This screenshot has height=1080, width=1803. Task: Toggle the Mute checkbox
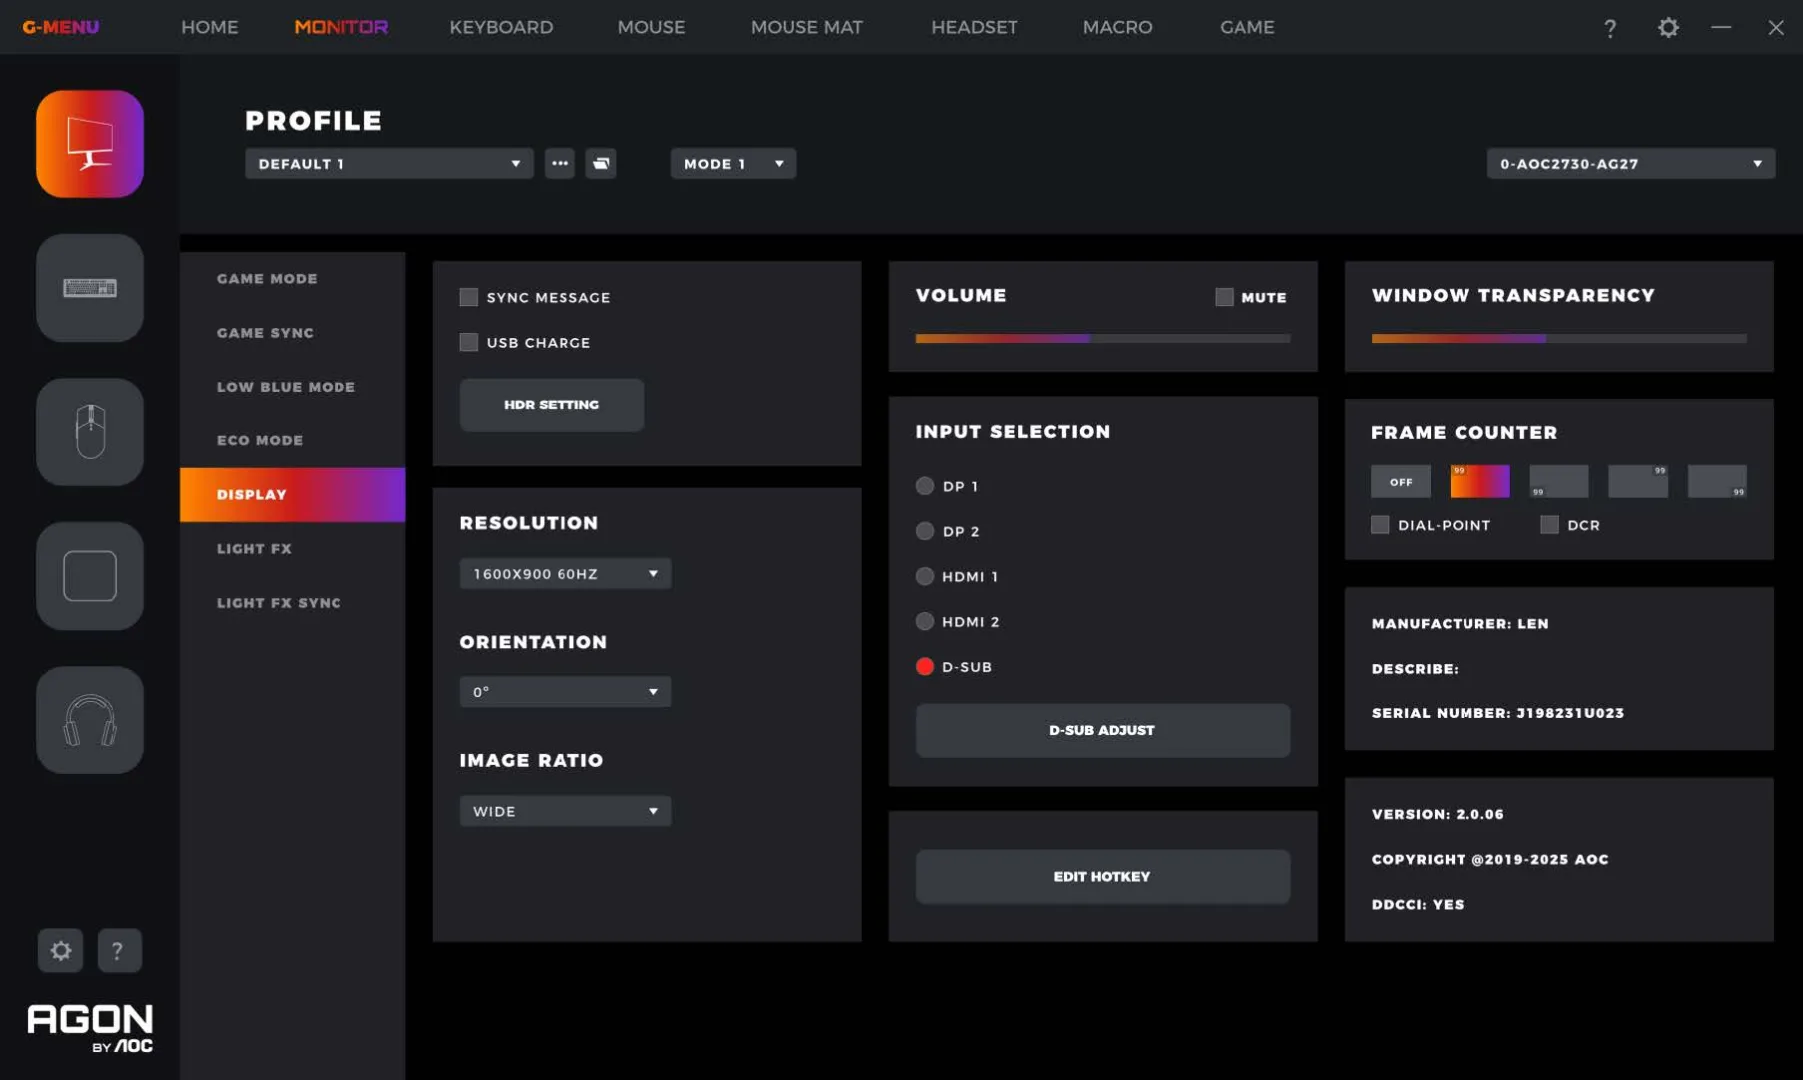click(x=1224, y=297)
